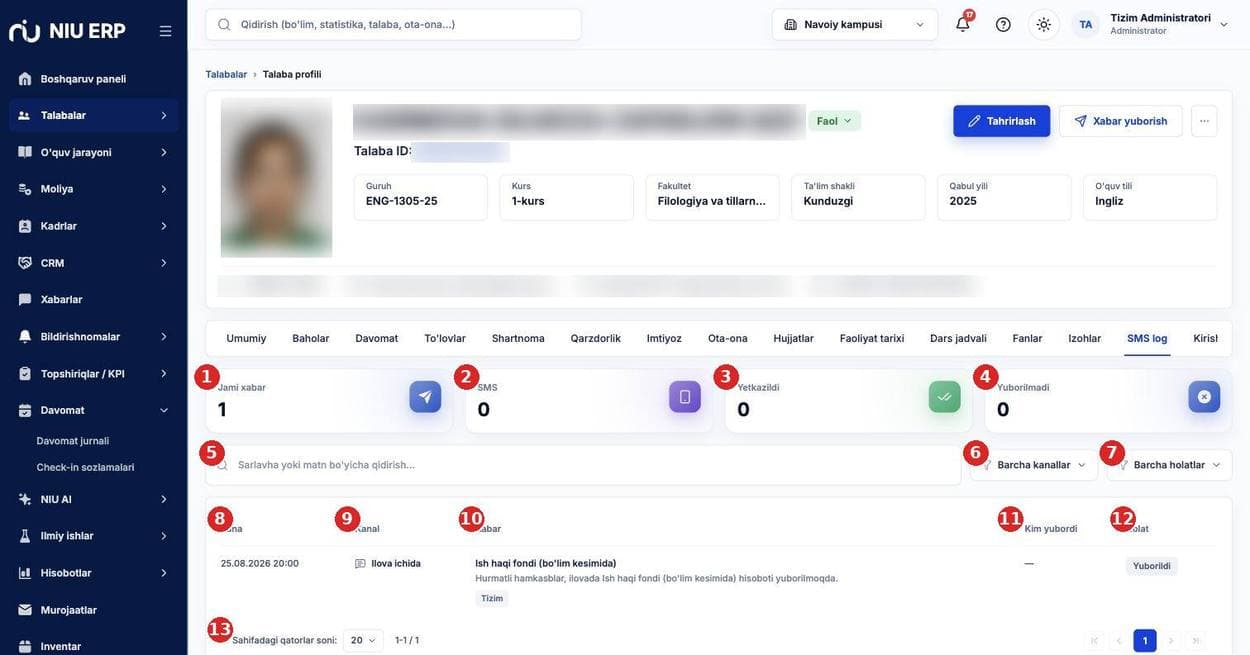
Task: Click the Yuborilmadi cross icon
Action: click(x=1204, y=397)
